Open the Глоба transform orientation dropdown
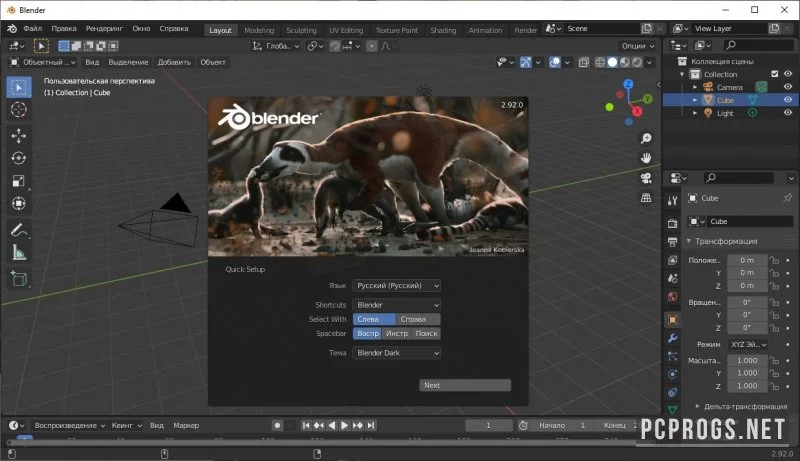The image size is (800, 461). [x=276, y=46]
